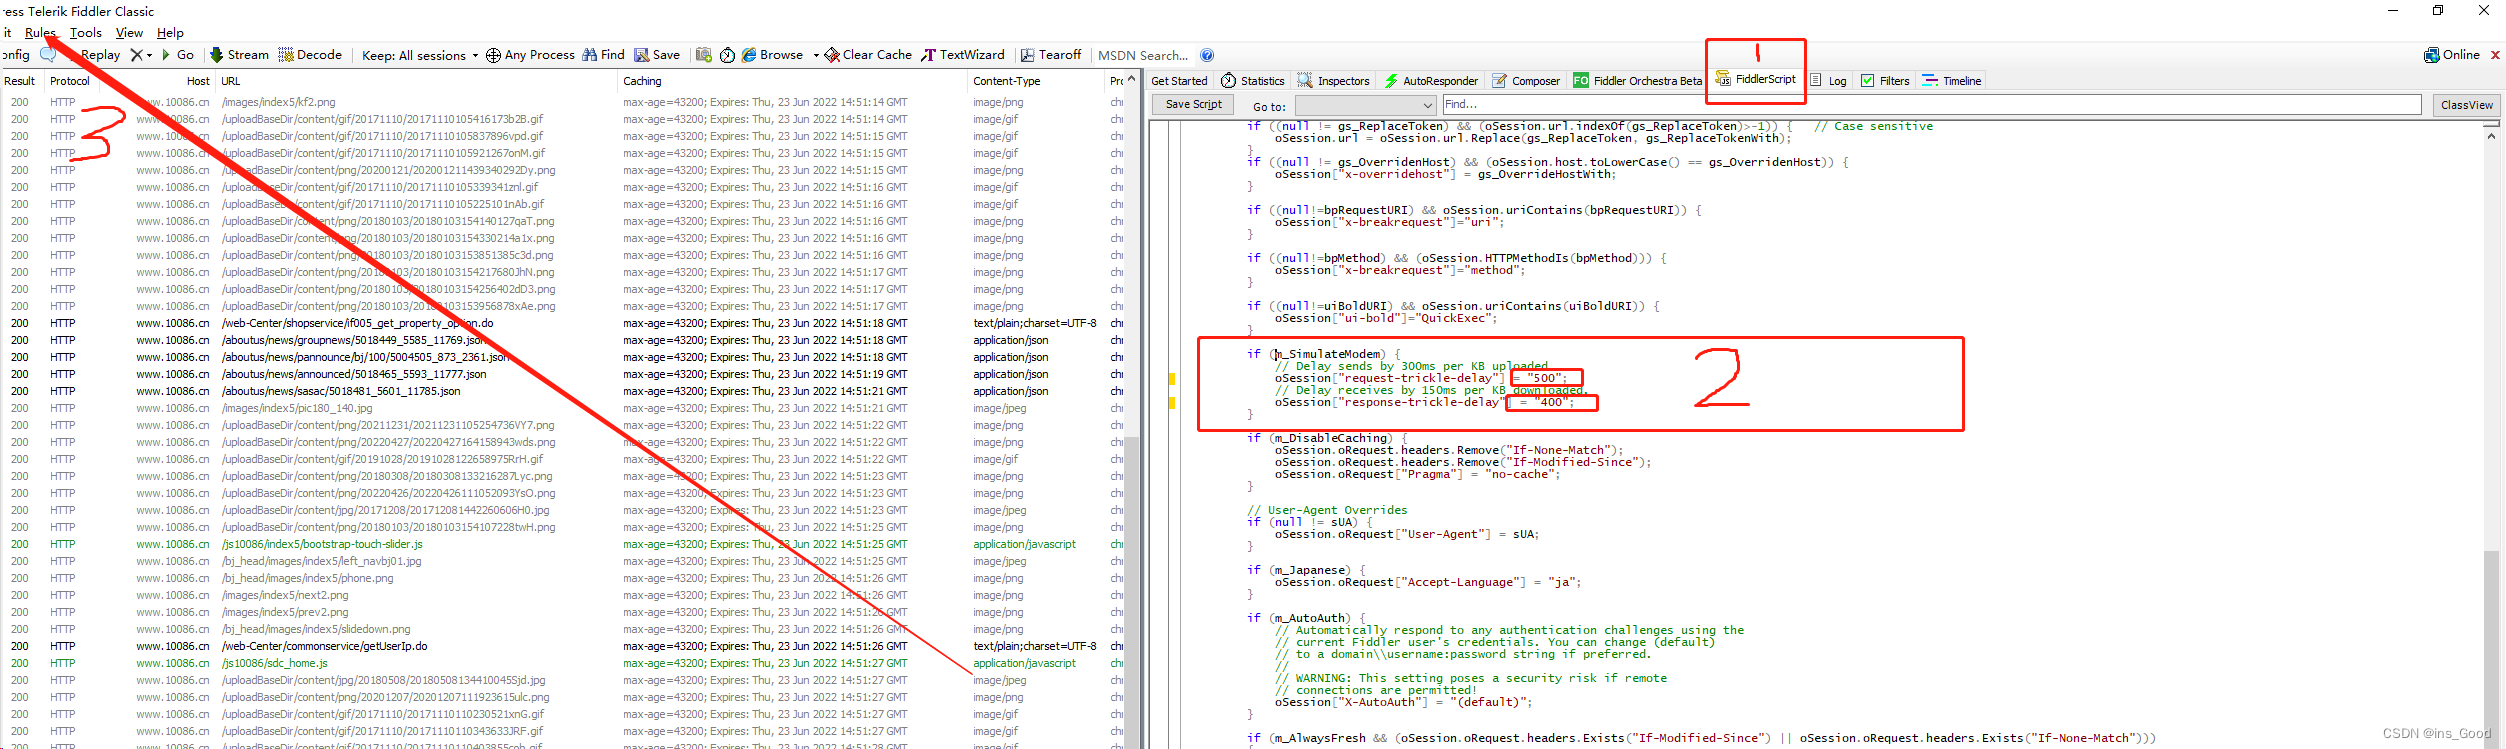Image resolution: width=2506 pixels, height=749 pixels.
Task: Close the toolbar with red X
Action: 2495,55
